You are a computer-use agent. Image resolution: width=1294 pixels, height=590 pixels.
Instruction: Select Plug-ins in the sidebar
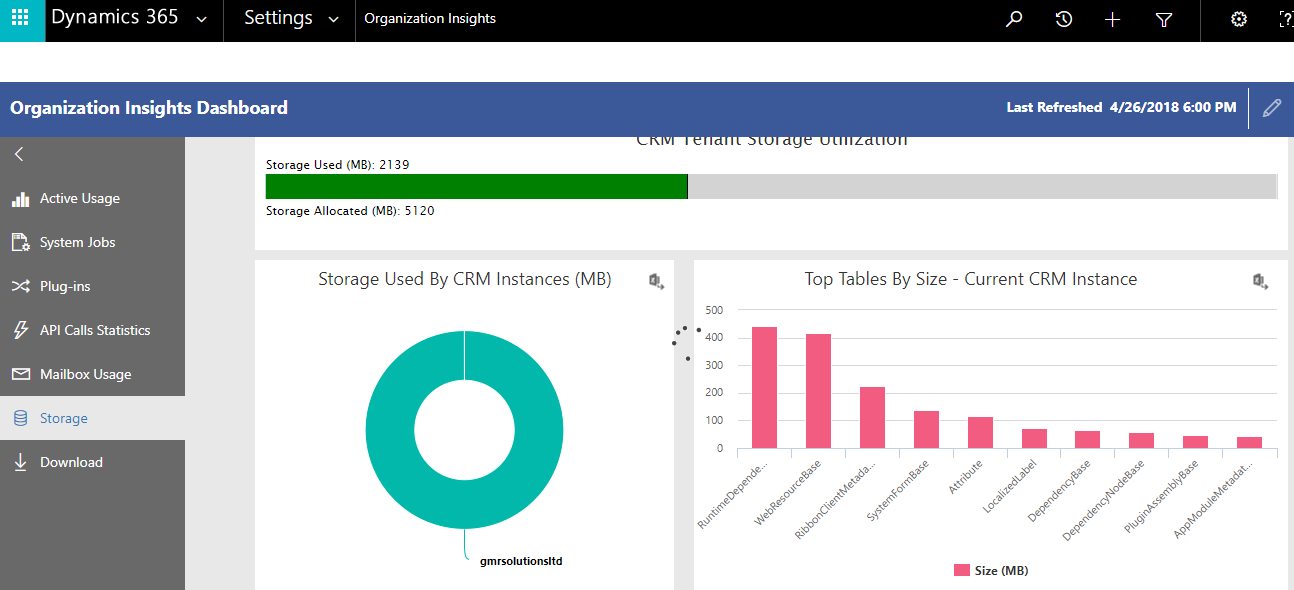coord(65,286)
